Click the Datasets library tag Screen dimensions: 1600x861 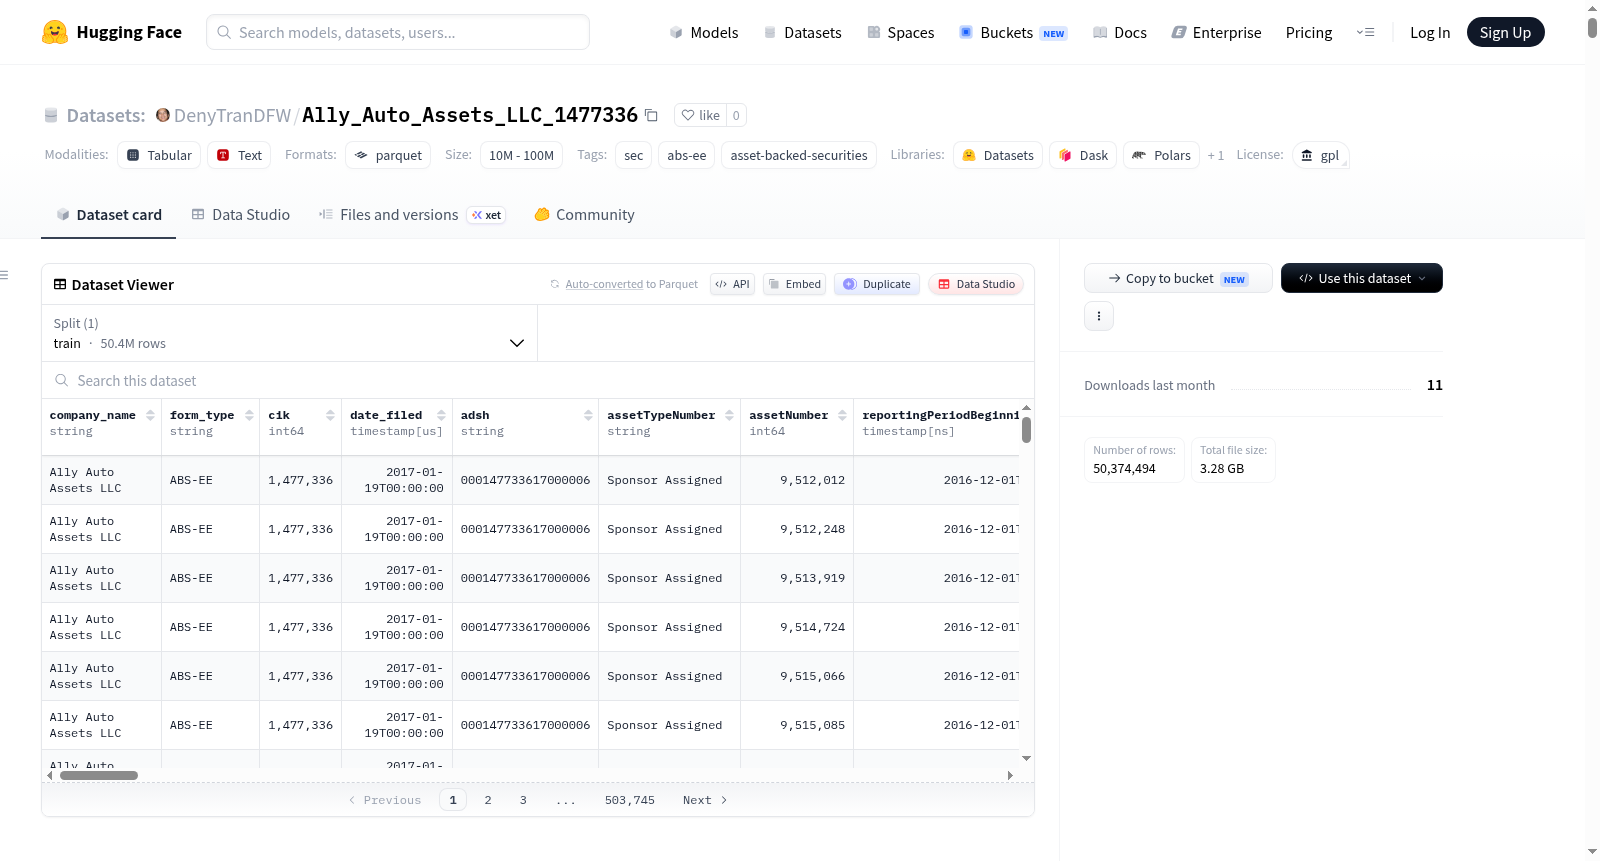pyautogui.click(x=998, y=155)
